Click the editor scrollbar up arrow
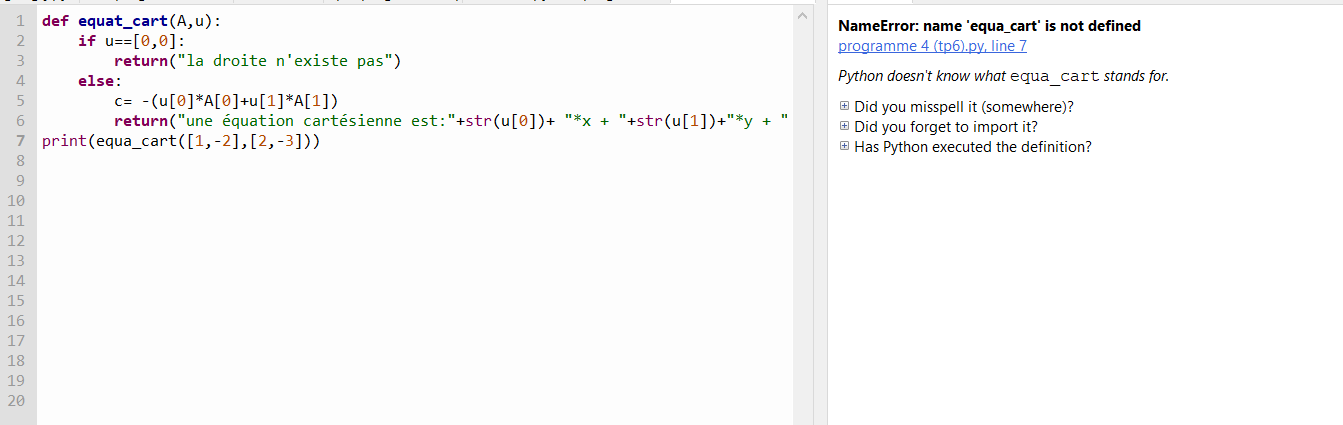 tap(801, 18)
